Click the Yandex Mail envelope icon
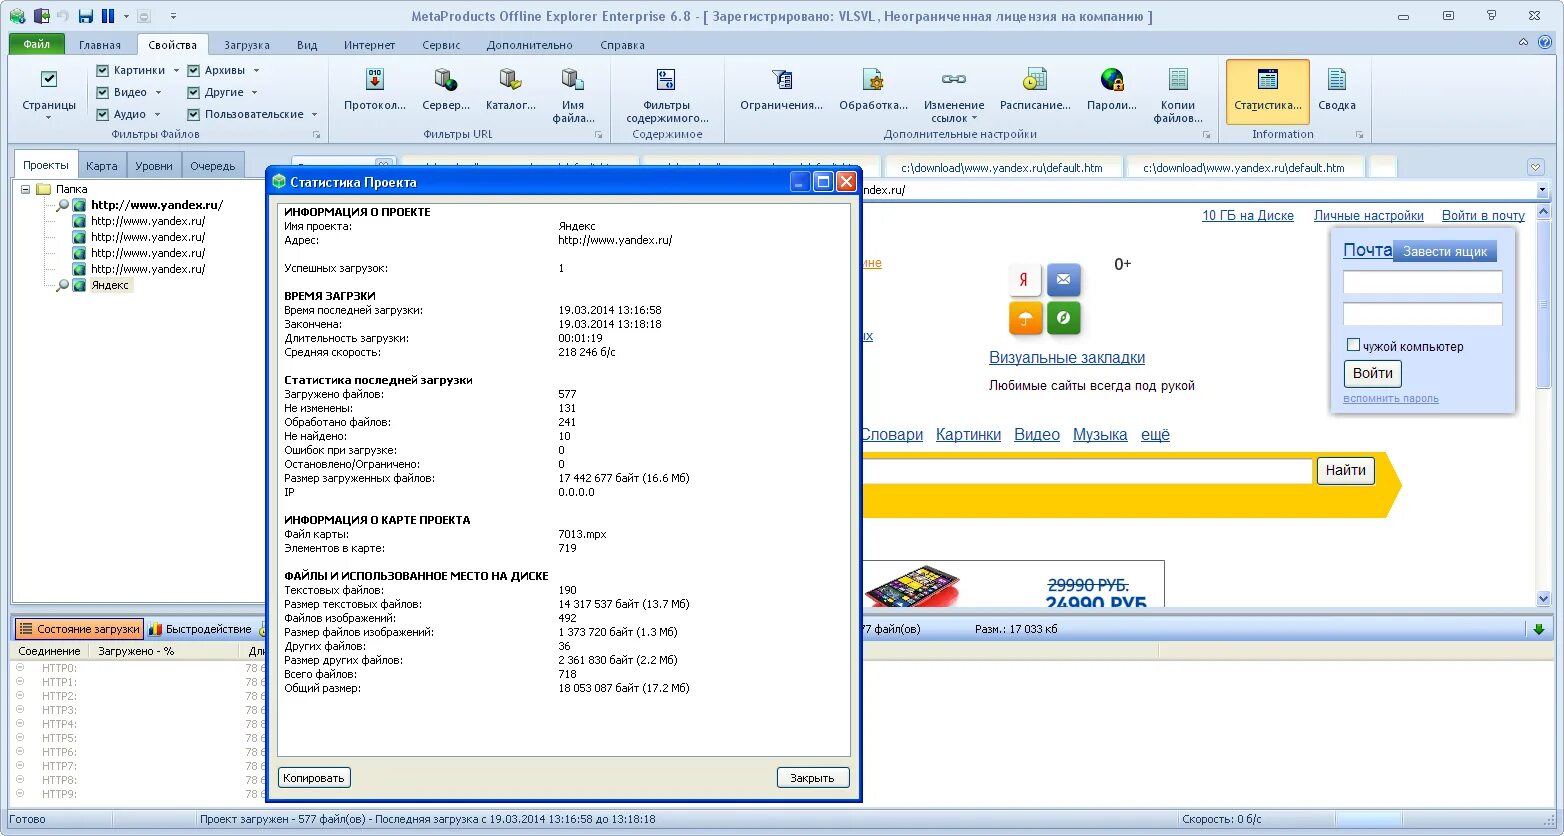This screenshot has width=1564, height=836. coord(1063,280)
